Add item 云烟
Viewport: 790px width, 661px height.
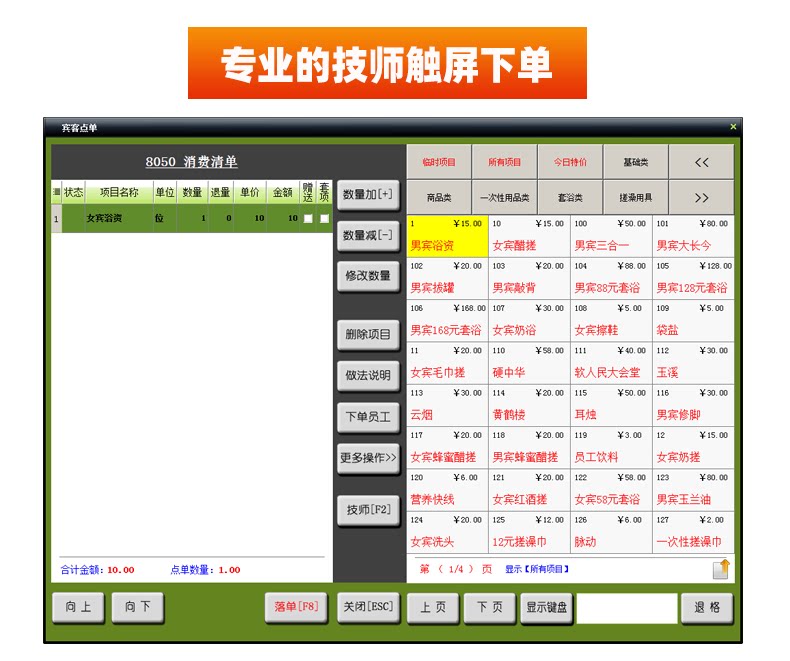pos(447,405)
